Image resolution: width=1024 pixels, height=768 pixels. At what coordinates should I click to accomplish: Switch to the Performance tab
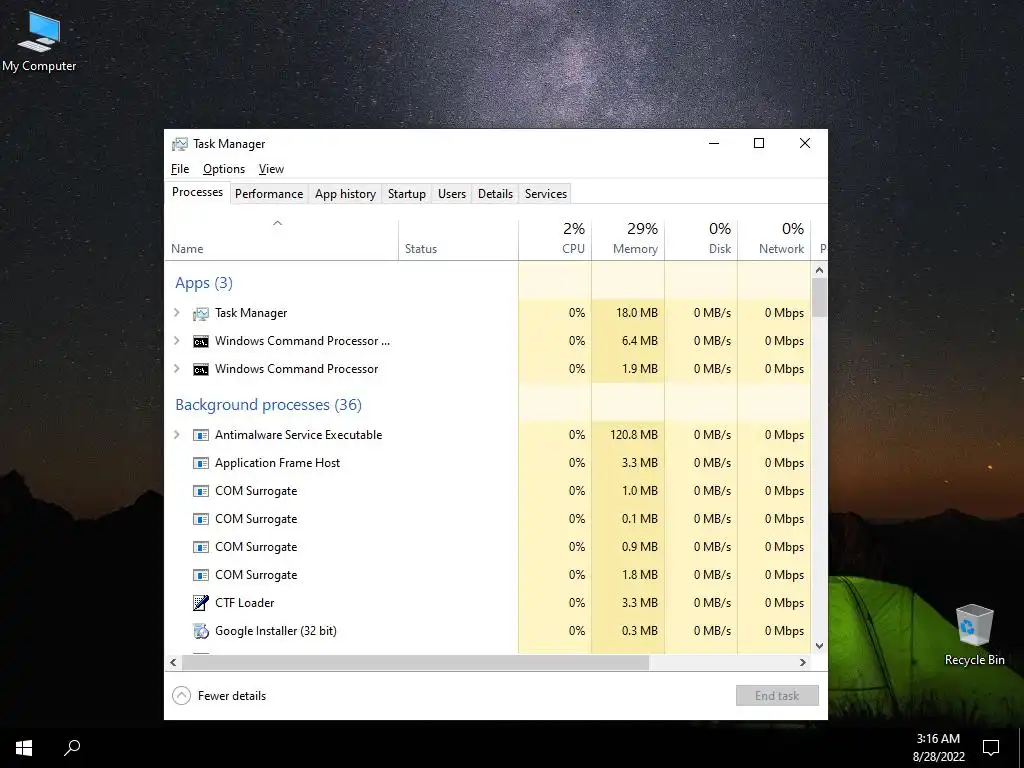269,194
